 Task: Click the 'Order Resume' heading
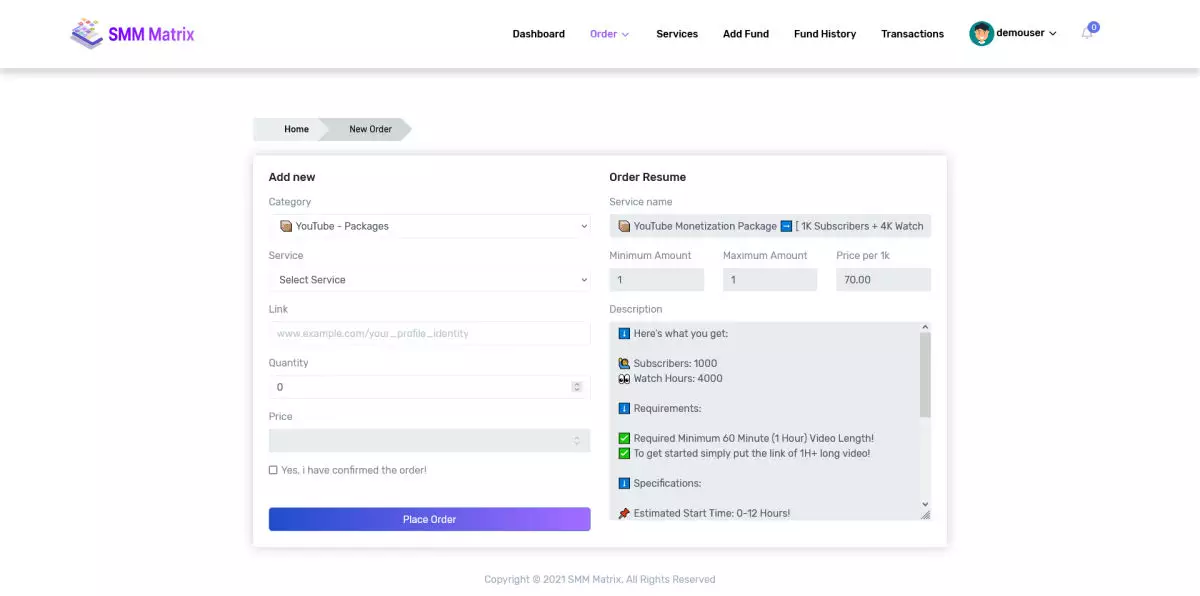[x=648, y=177]
